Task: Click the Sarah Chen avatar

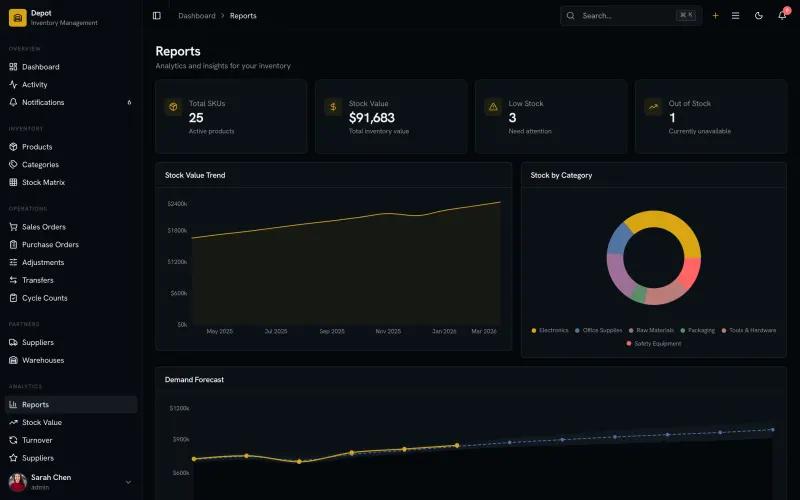Action: pos(18,482)
